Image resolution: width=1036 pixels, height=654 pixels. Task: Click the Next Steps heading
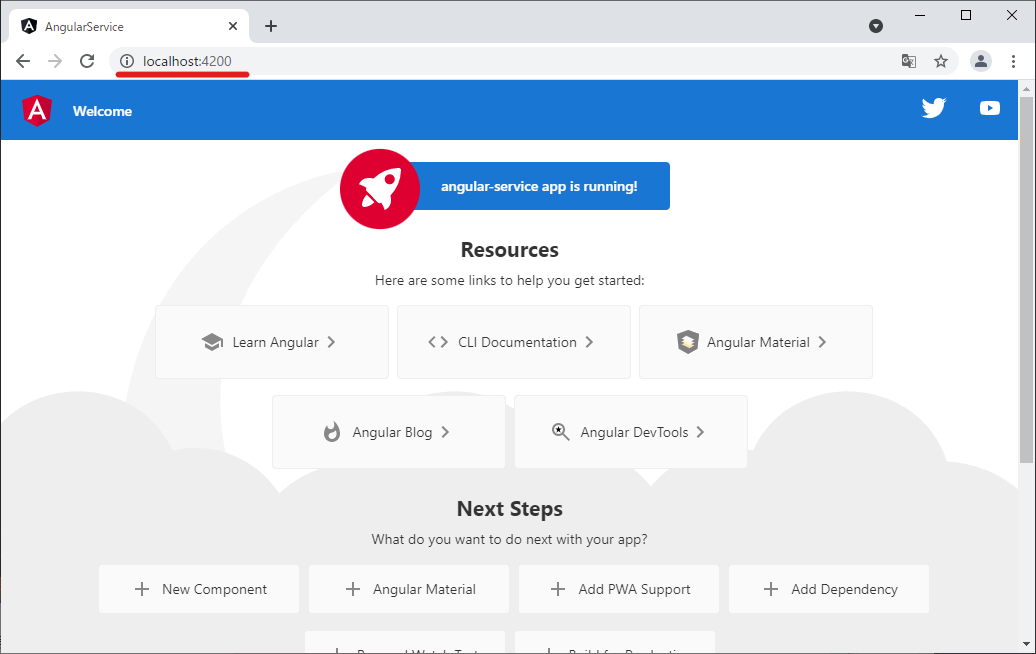[x=509, y=509]
